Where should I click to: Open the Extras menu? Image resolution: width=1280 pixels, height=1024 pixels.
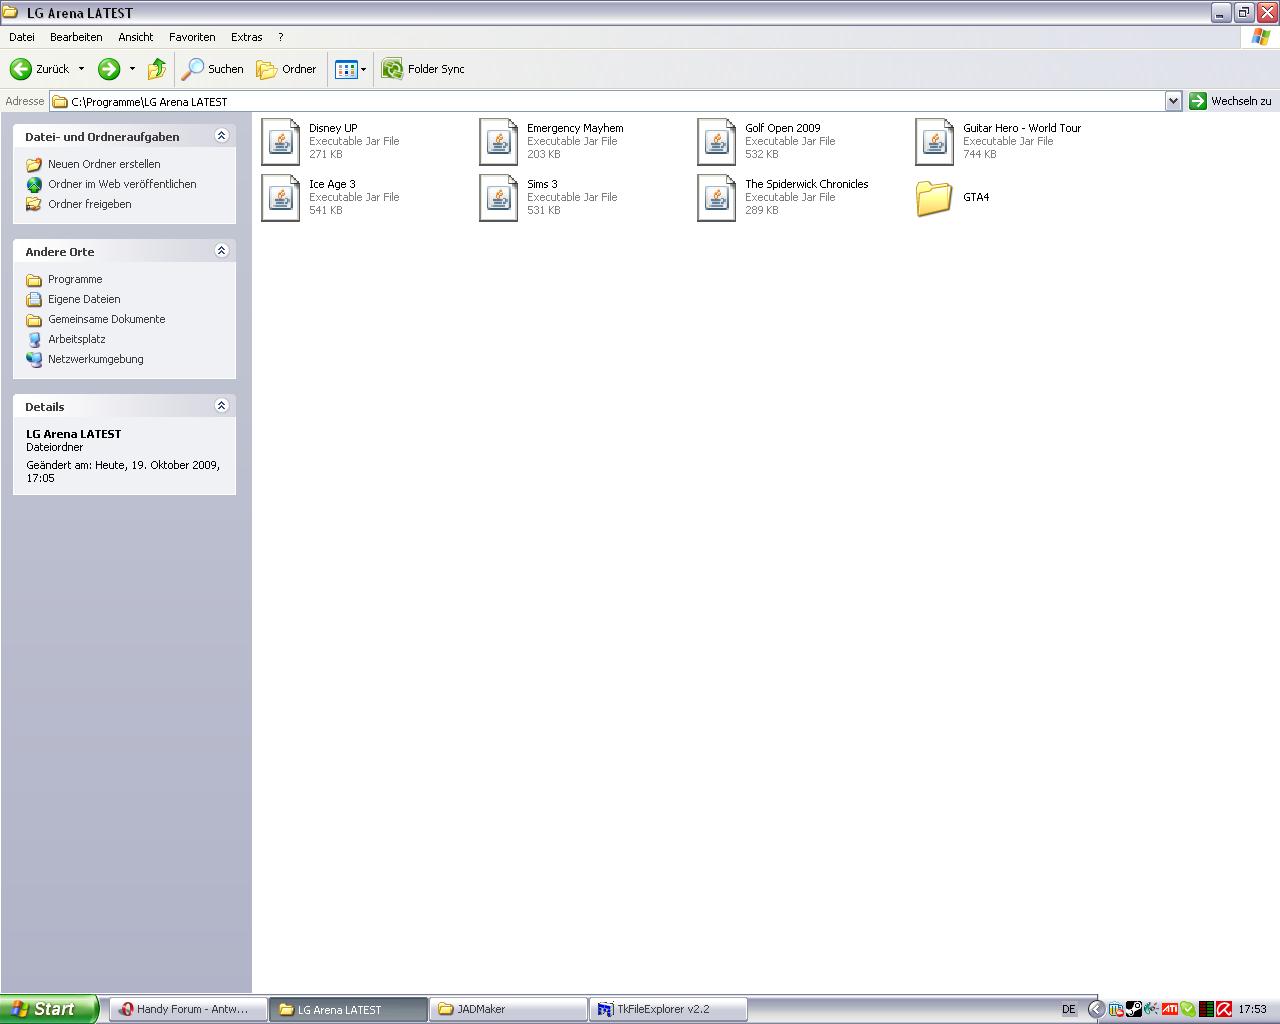tap(247, 37)
